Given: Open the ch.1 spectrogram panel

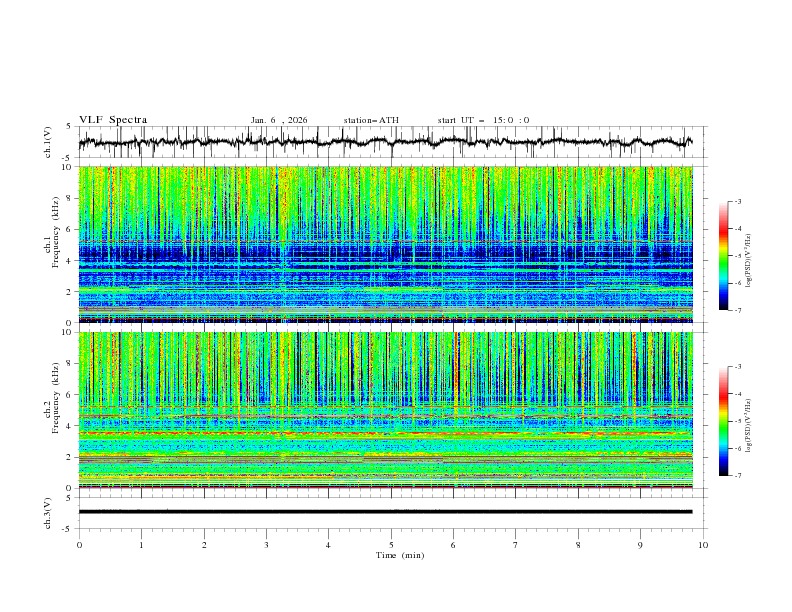Looking at the screenshot, I should coord(386,244).
